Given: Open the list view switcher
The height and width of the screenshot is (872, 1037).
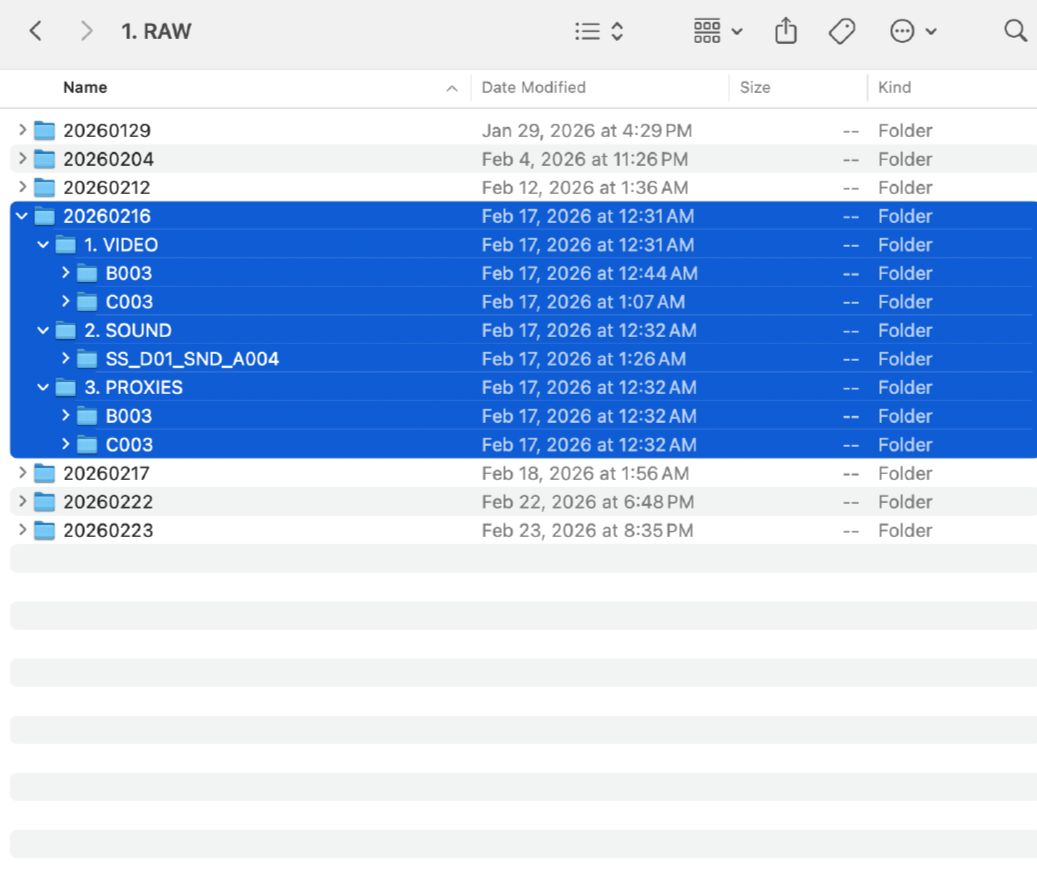Looking at the screenshot, I should 599,31.
